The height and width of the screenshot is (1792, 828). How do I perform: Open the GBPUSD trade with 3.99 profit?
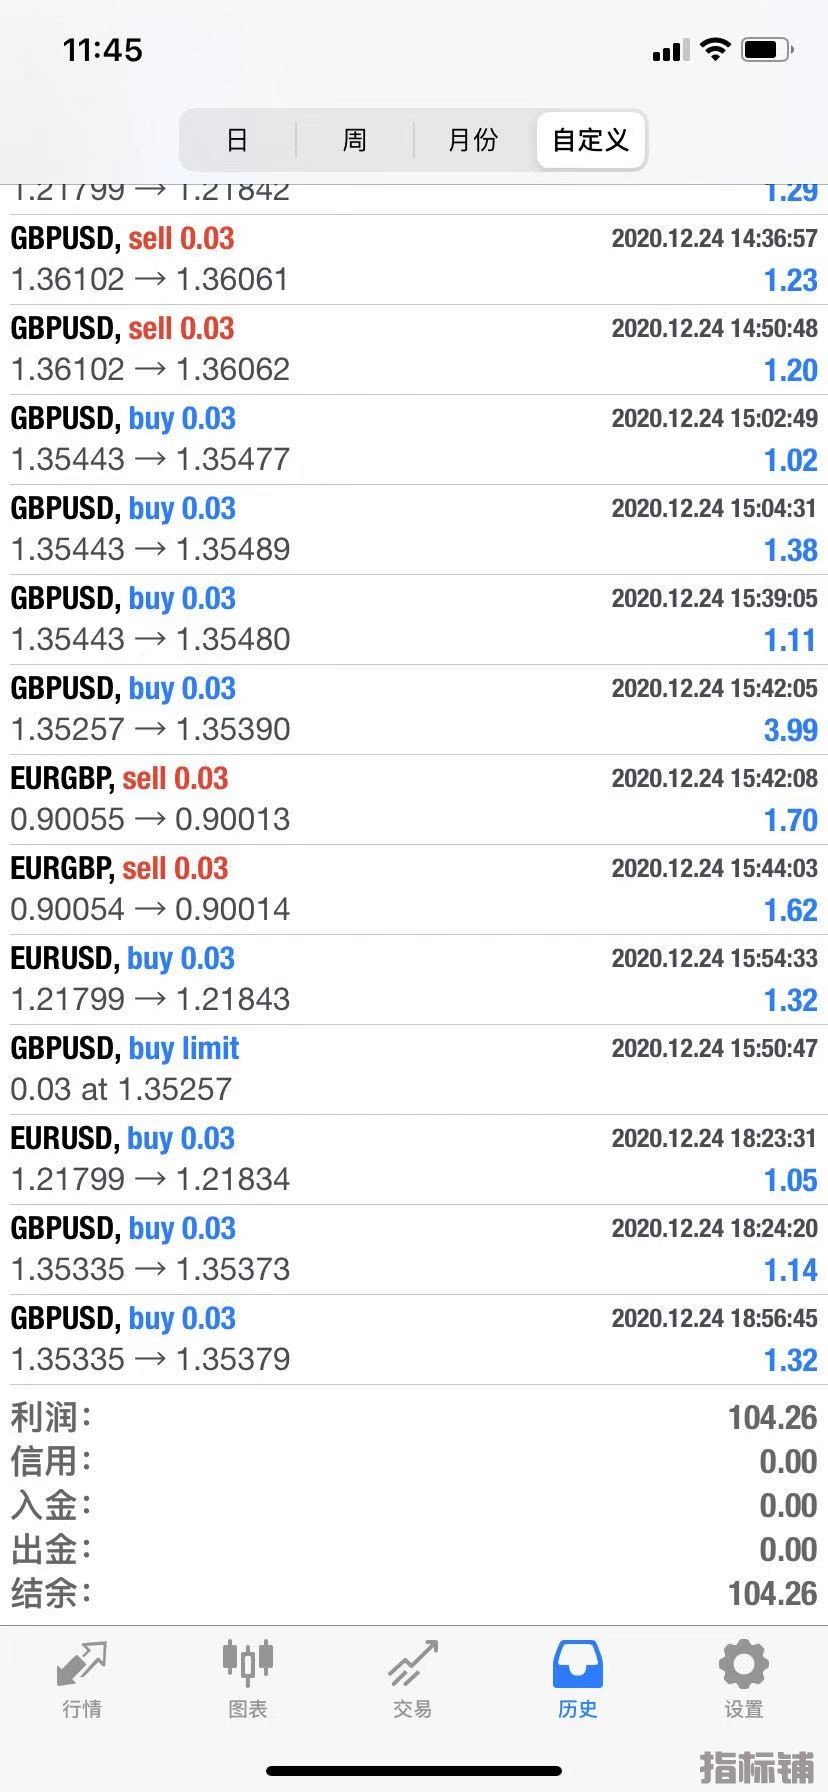point(414,709)
